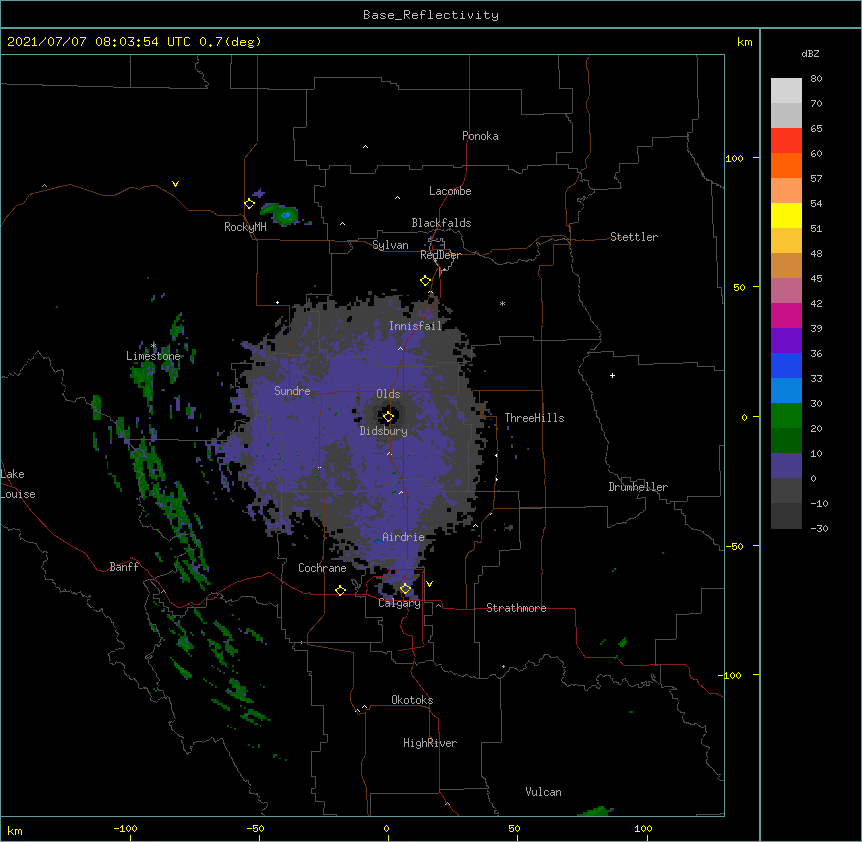Select the Sundre city label
The width and height of the screenshot is (862, 842).
(292, 391)
